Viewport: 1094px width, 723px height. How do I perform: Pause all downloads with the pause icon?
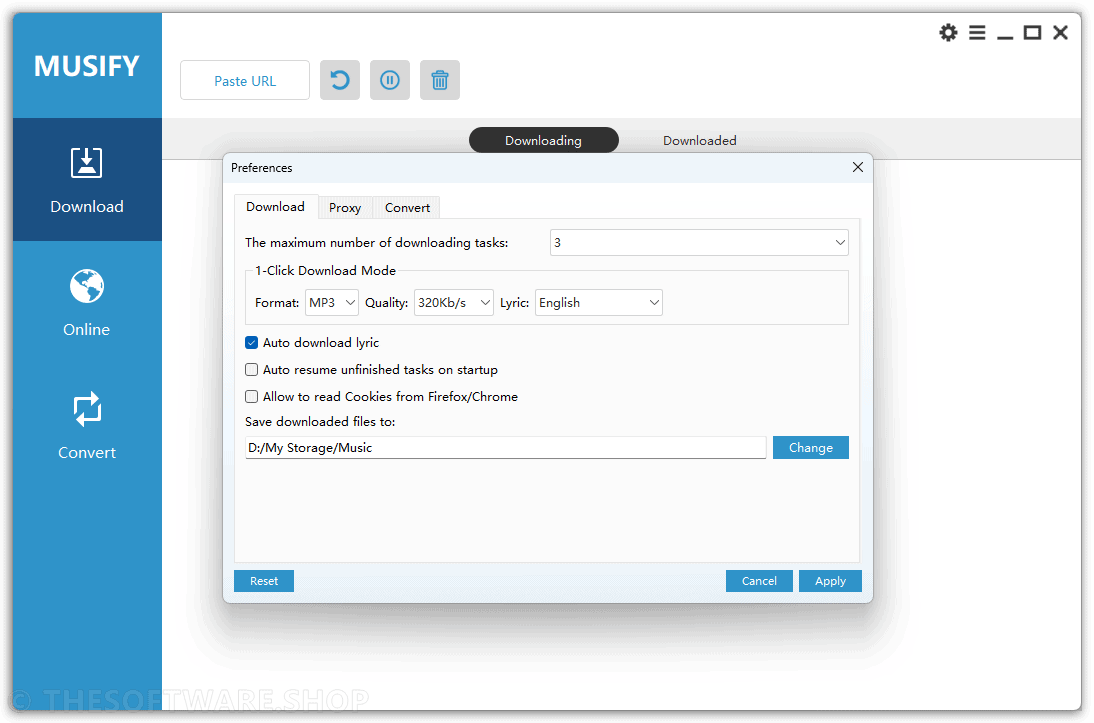click(x=390, y=80)
